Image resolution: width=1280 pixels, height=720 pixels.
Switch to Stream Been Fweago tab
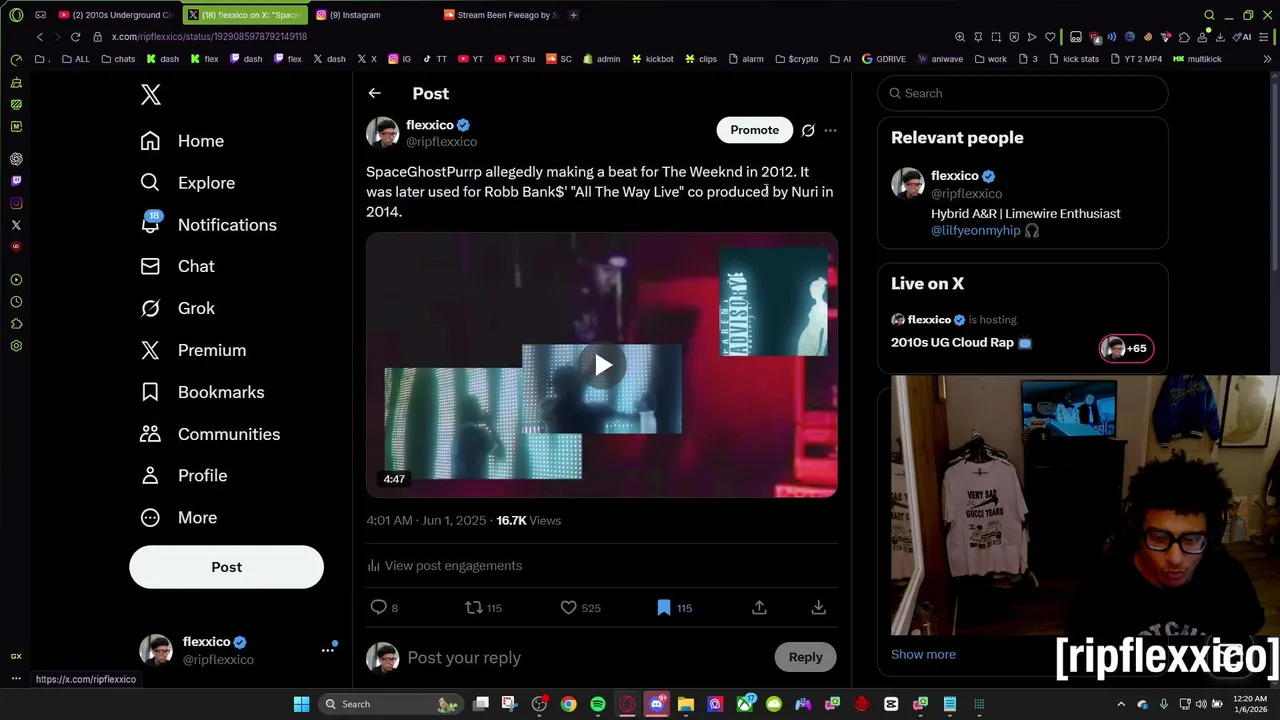click(x=500, y=15)
